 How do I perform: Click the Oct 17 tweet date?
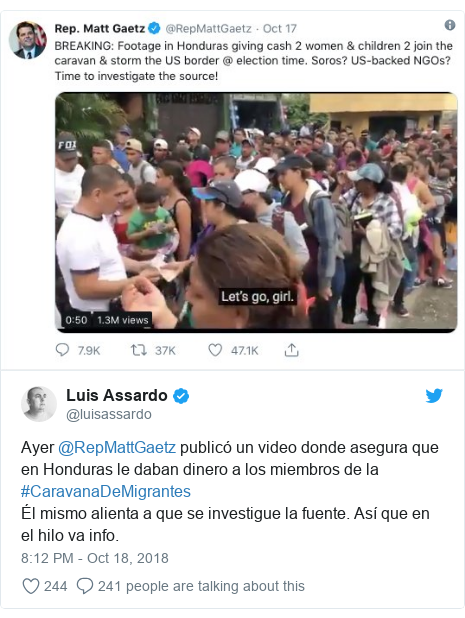click(279, 29)
